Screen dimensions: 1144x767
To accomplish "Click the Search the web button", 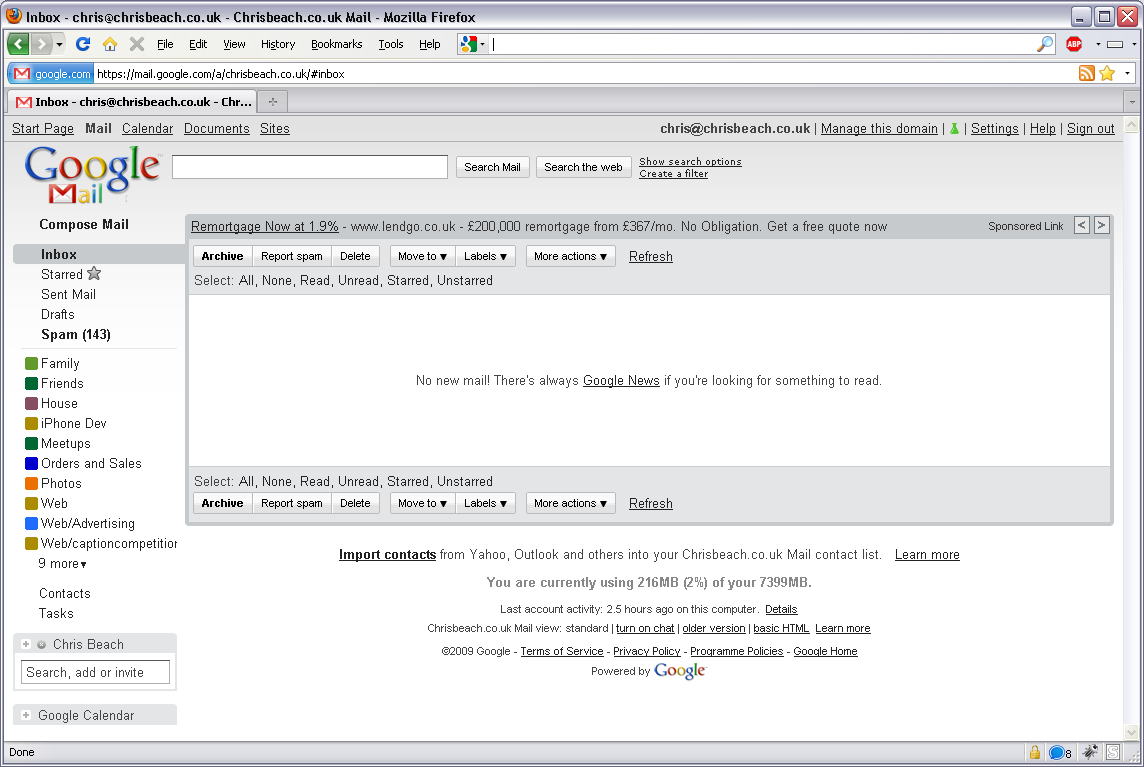I will [584, 167].
